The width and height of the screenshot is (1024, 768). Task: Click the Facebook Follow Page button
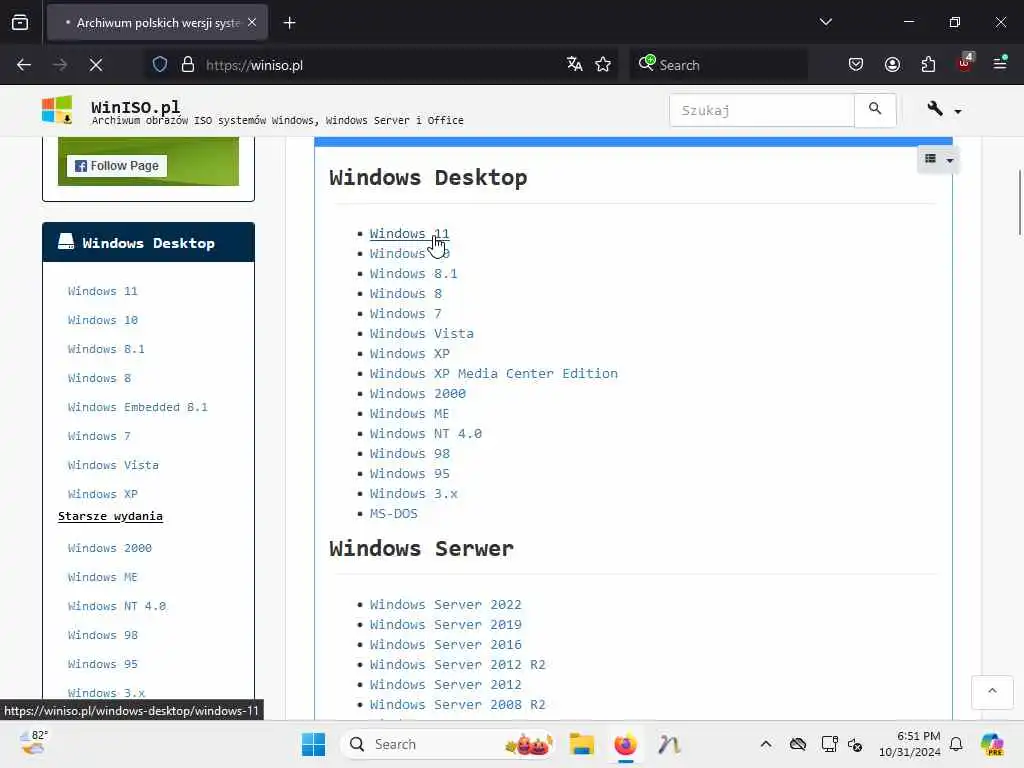(117, 166)
